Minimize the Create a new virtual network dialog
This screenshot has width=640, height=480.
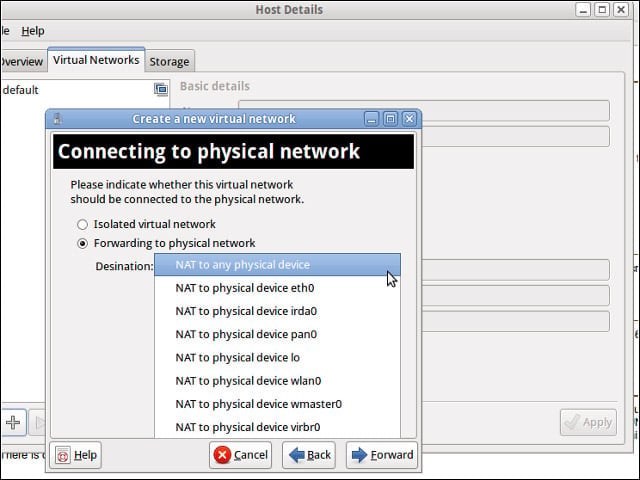click(371, 119)
